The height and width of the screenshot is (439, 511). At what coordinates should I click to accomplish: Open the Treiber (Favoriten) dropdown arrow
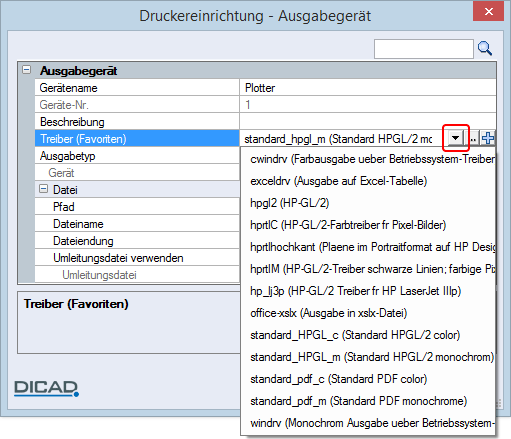(x=455, y=138)
